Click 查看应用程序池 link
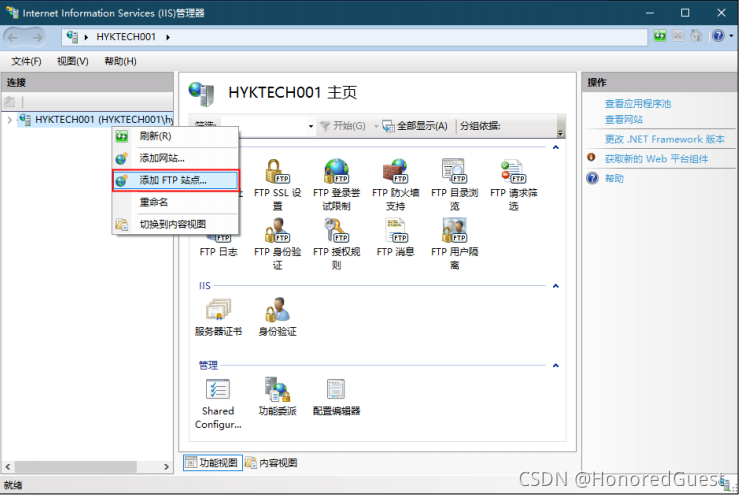Screen dimensions: 740x497 click(x=638, y=104)
